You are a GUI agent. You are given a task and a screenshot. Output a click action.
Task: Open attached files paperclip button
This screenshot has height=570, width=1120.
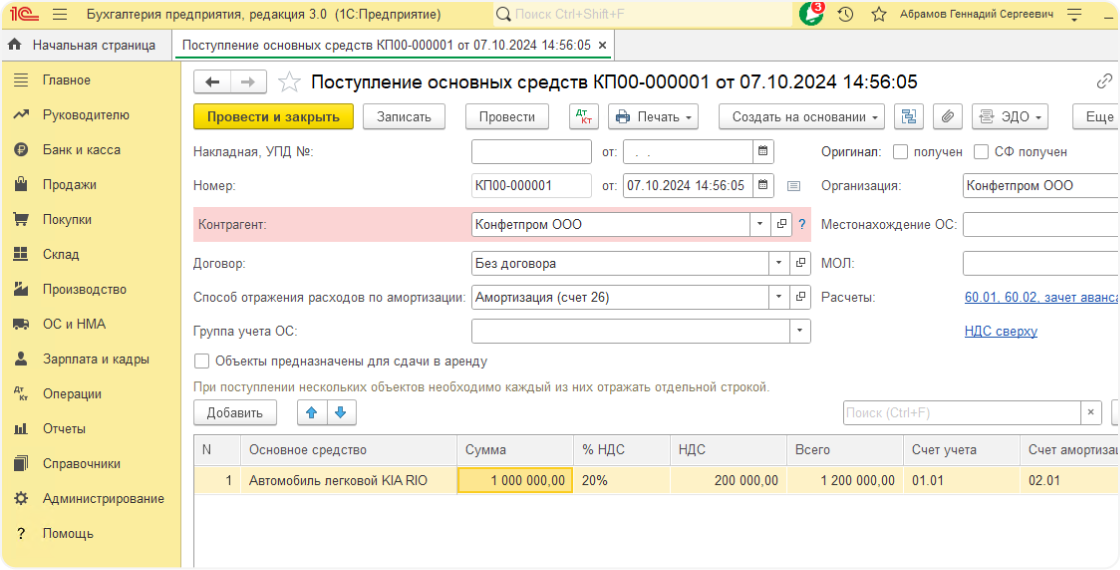point(948,116)
